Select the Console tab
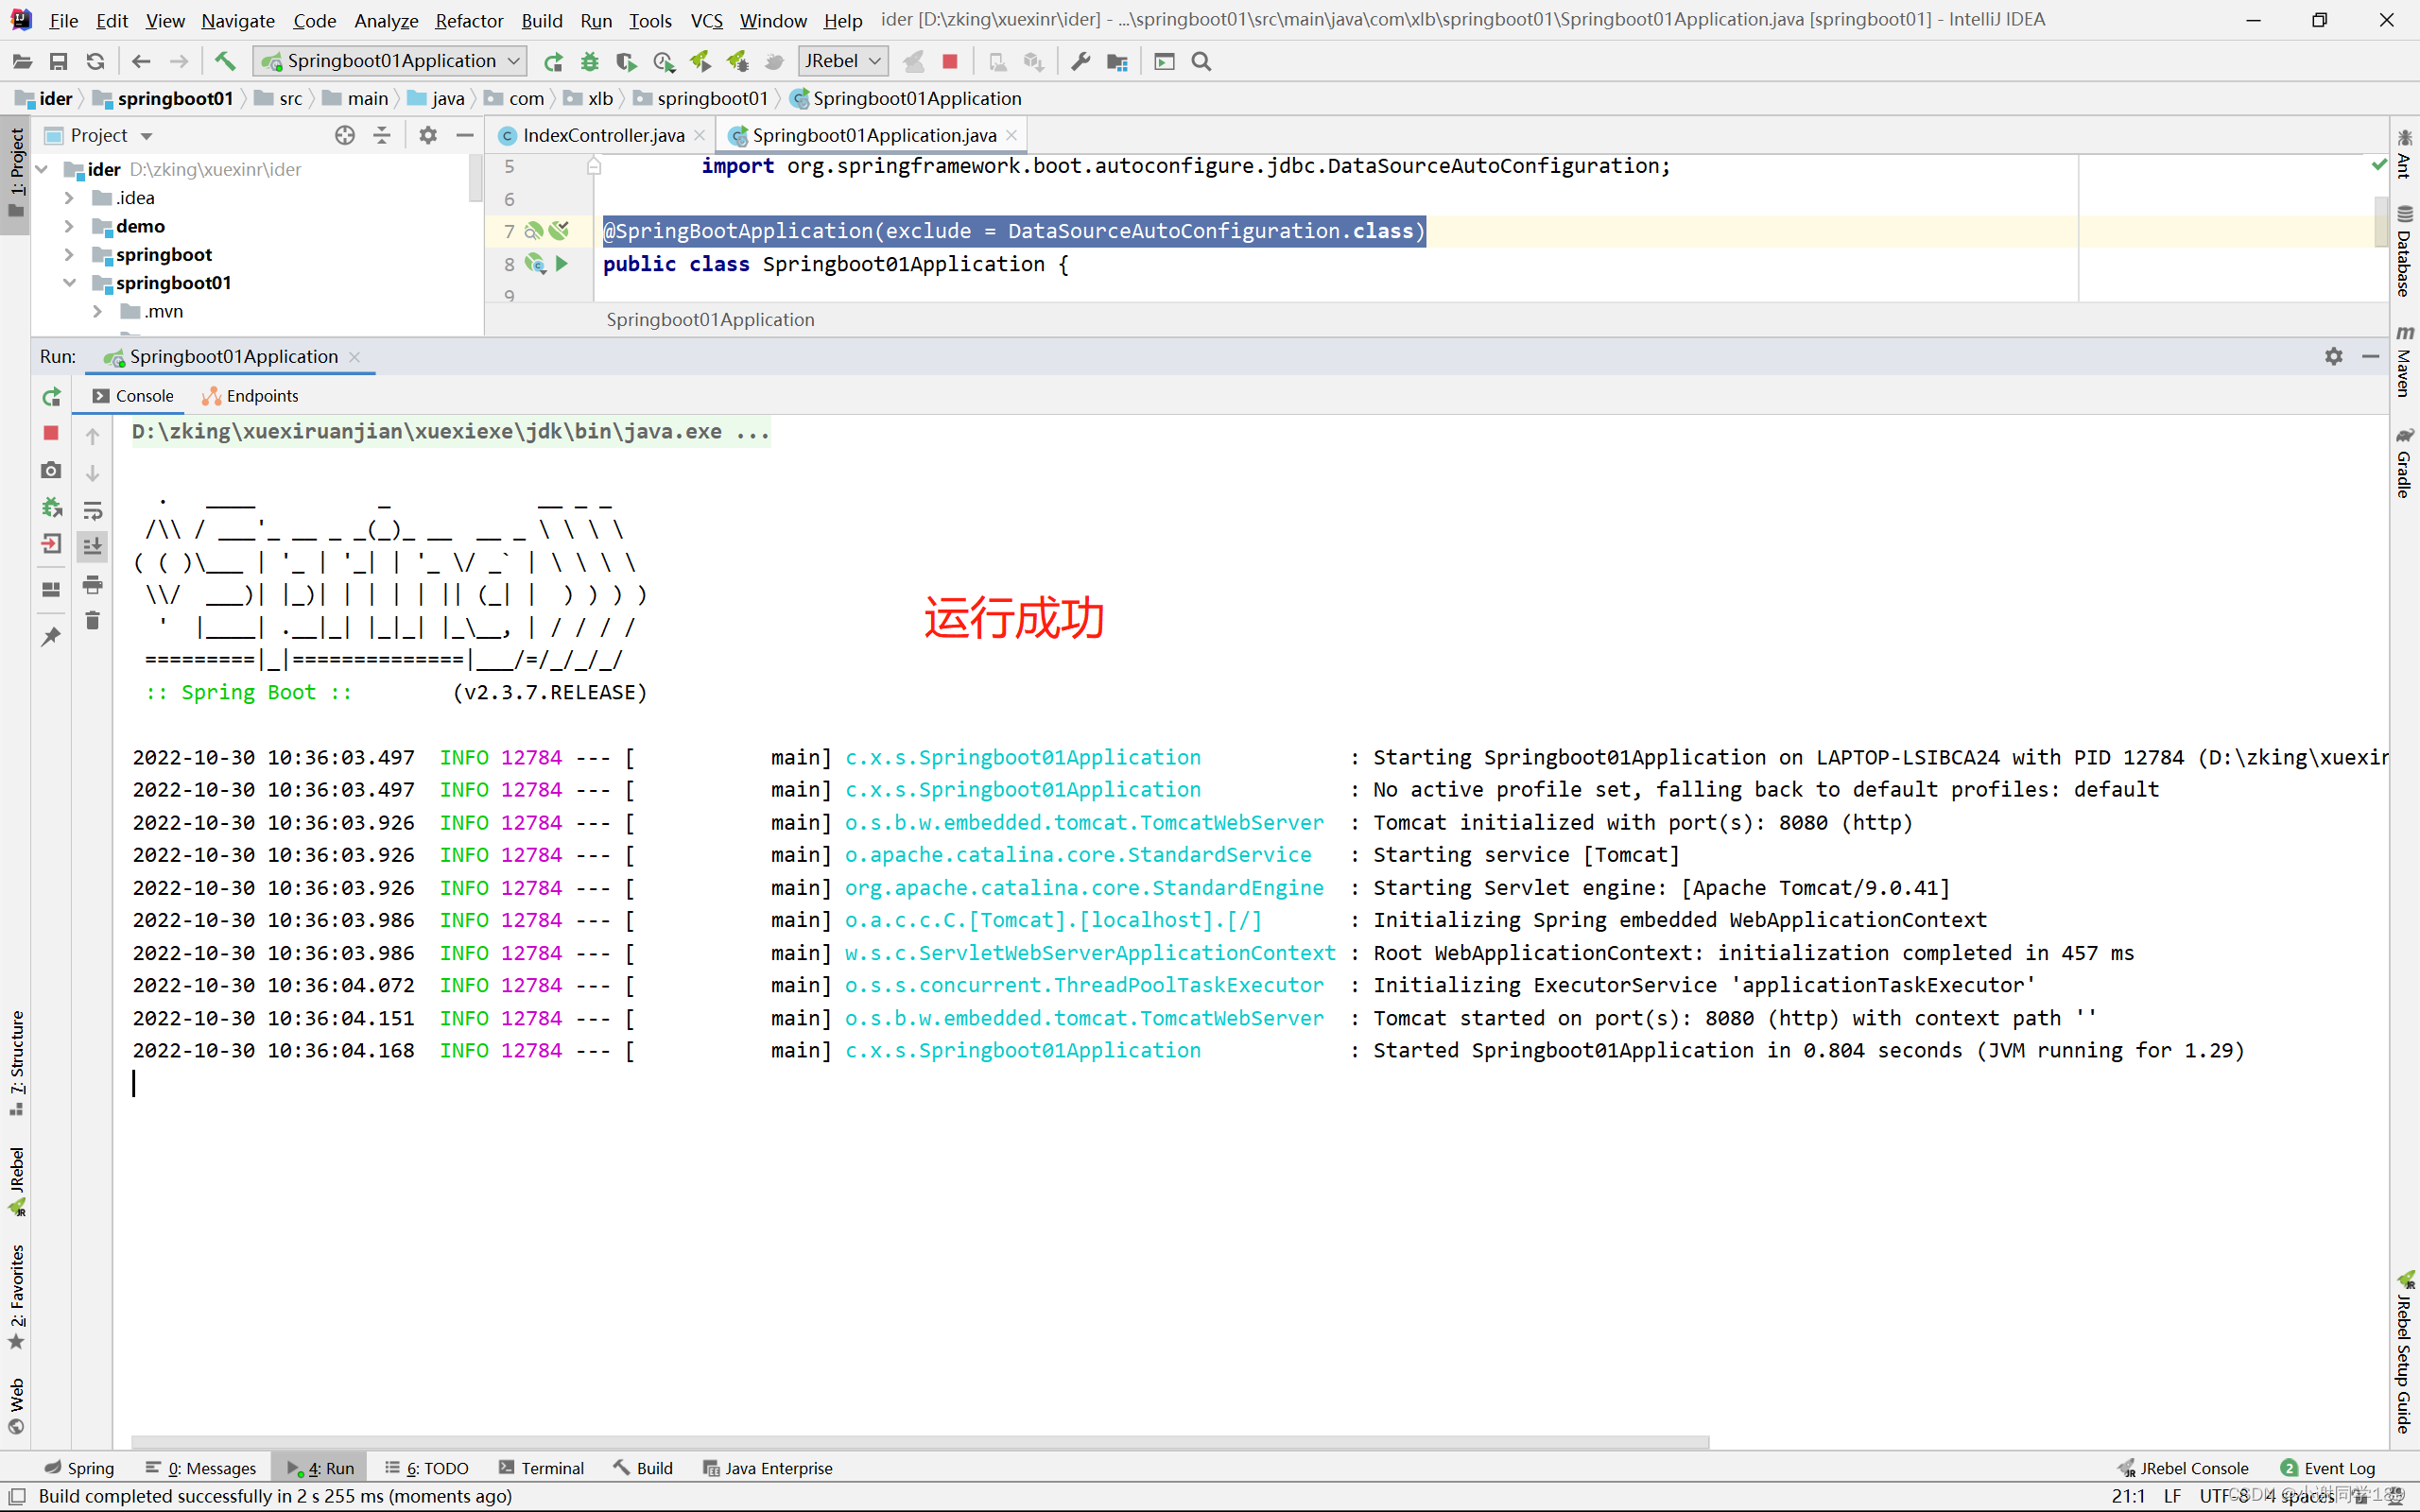This screenshot has width=2420, height=1512. pos(133,396)
